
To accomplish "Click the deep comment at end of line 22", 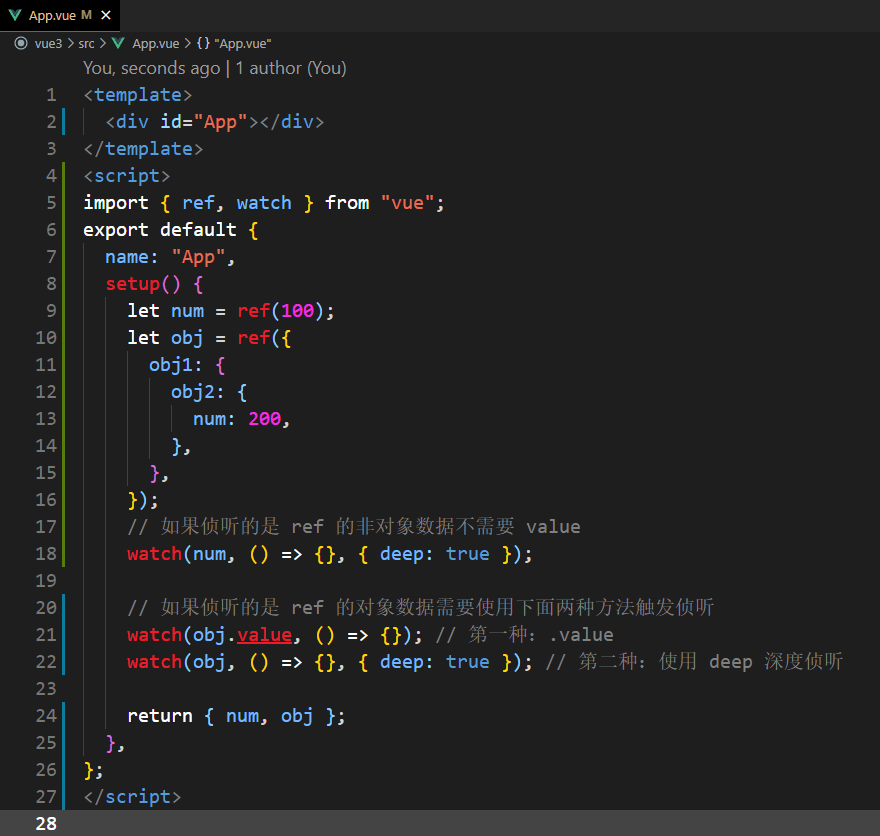I will (694, 662).
